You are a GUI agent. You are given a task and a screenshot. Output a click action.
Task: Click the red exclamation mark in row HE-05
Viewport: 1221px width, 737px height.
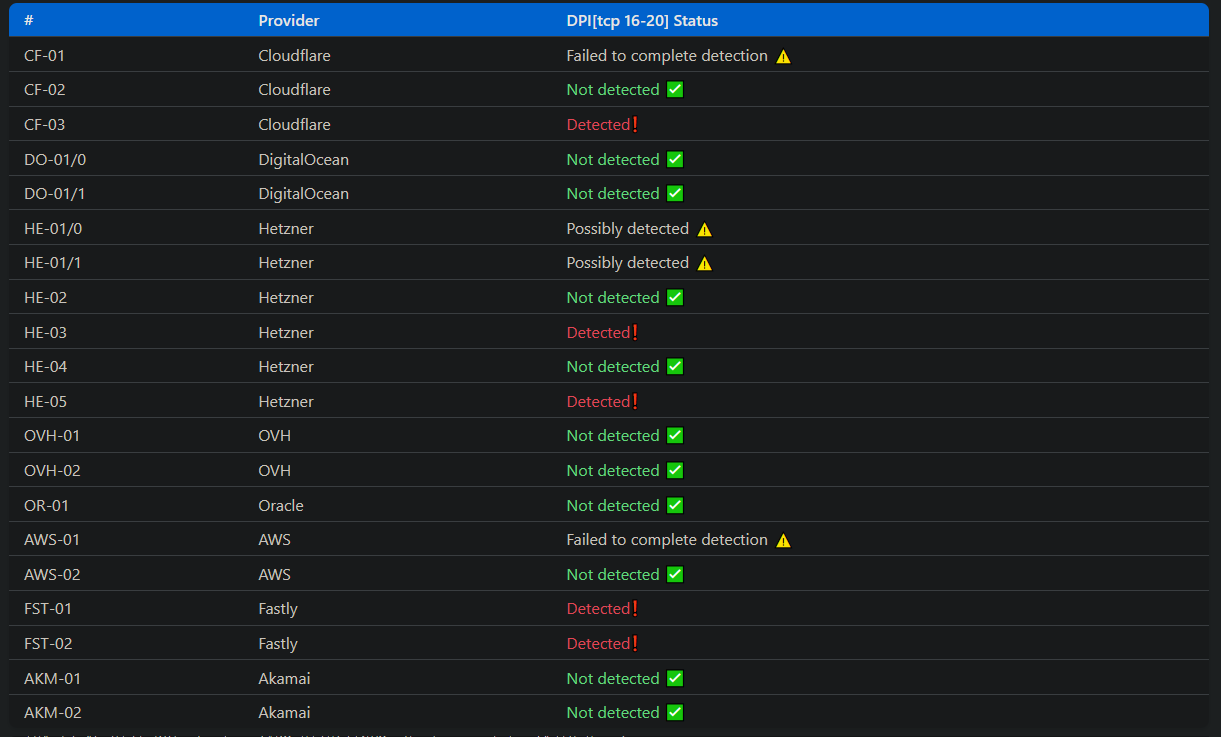pos(635,401)
